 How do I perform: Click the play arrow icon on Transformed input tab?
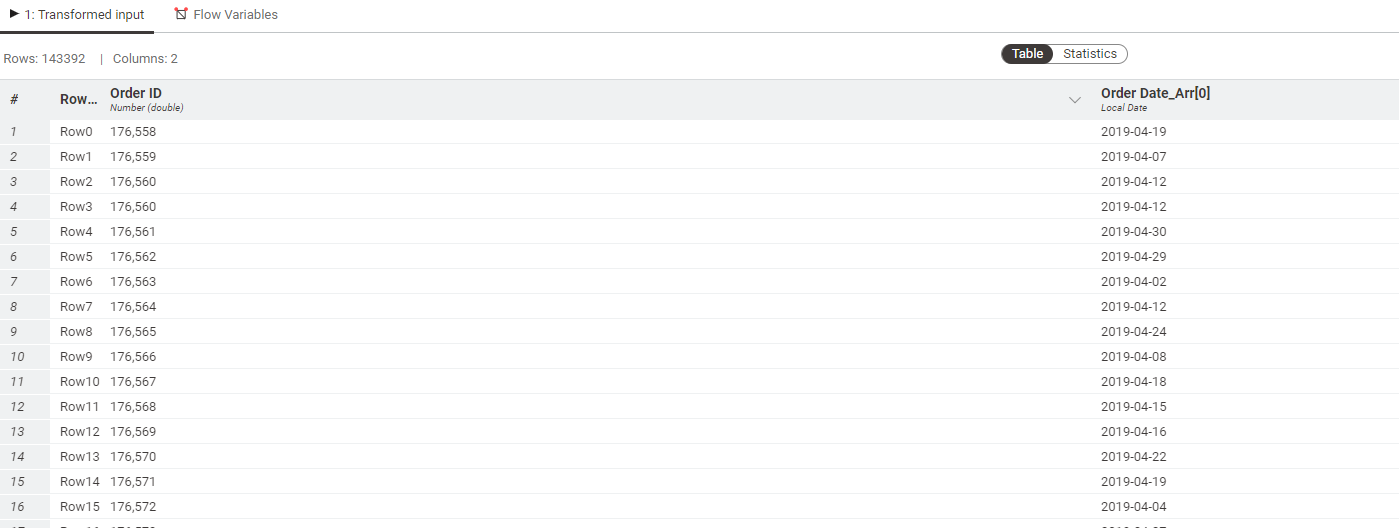point(15,14)
